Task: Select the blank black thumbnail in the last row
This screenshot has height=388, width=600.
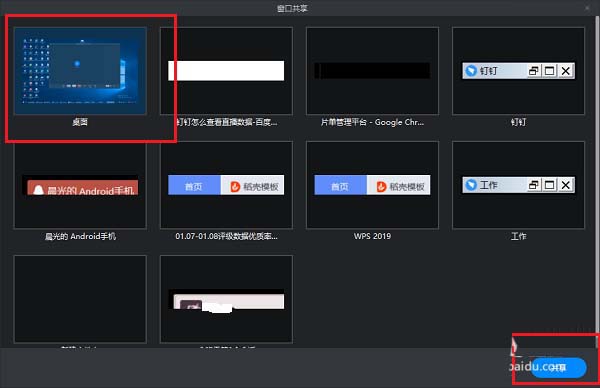Action: [80, 299]
